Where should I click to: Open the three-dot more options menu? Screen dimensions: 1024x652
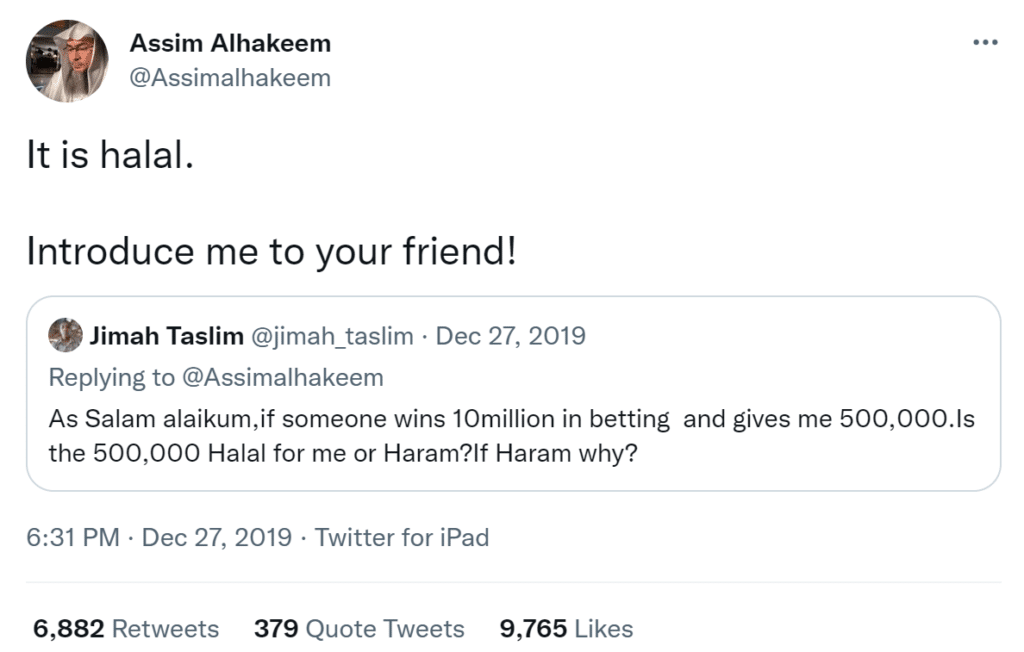[985, 42]
